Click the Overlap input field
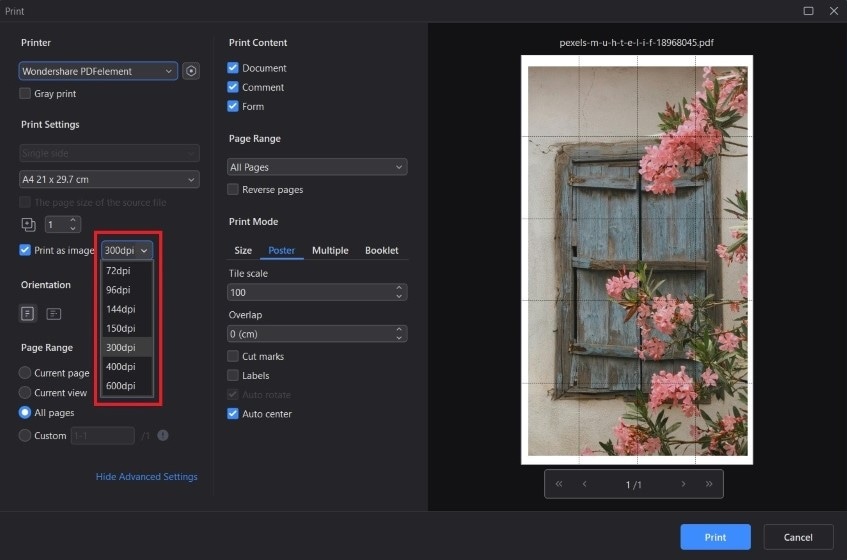 pyautogui.click(x=317, y=334)
